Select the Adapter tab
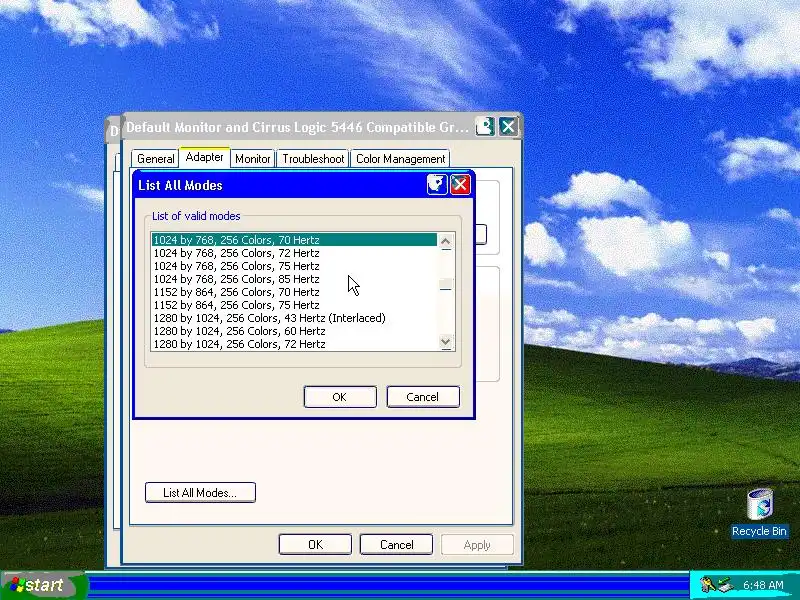The height and width of the screenshot is (600, 800). coord(205,157)
